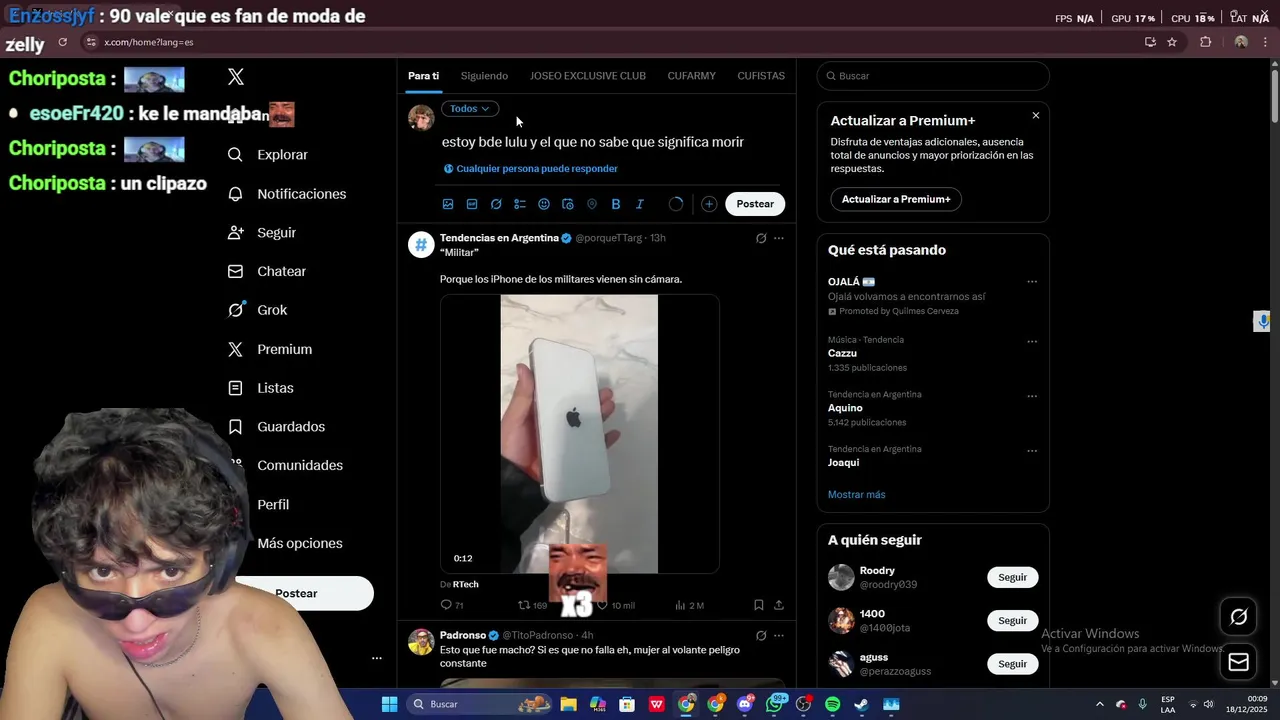Open File Explorer from the taskbar
The width and height of the screenshot is (1280, 720).
(x=568, y=704)
